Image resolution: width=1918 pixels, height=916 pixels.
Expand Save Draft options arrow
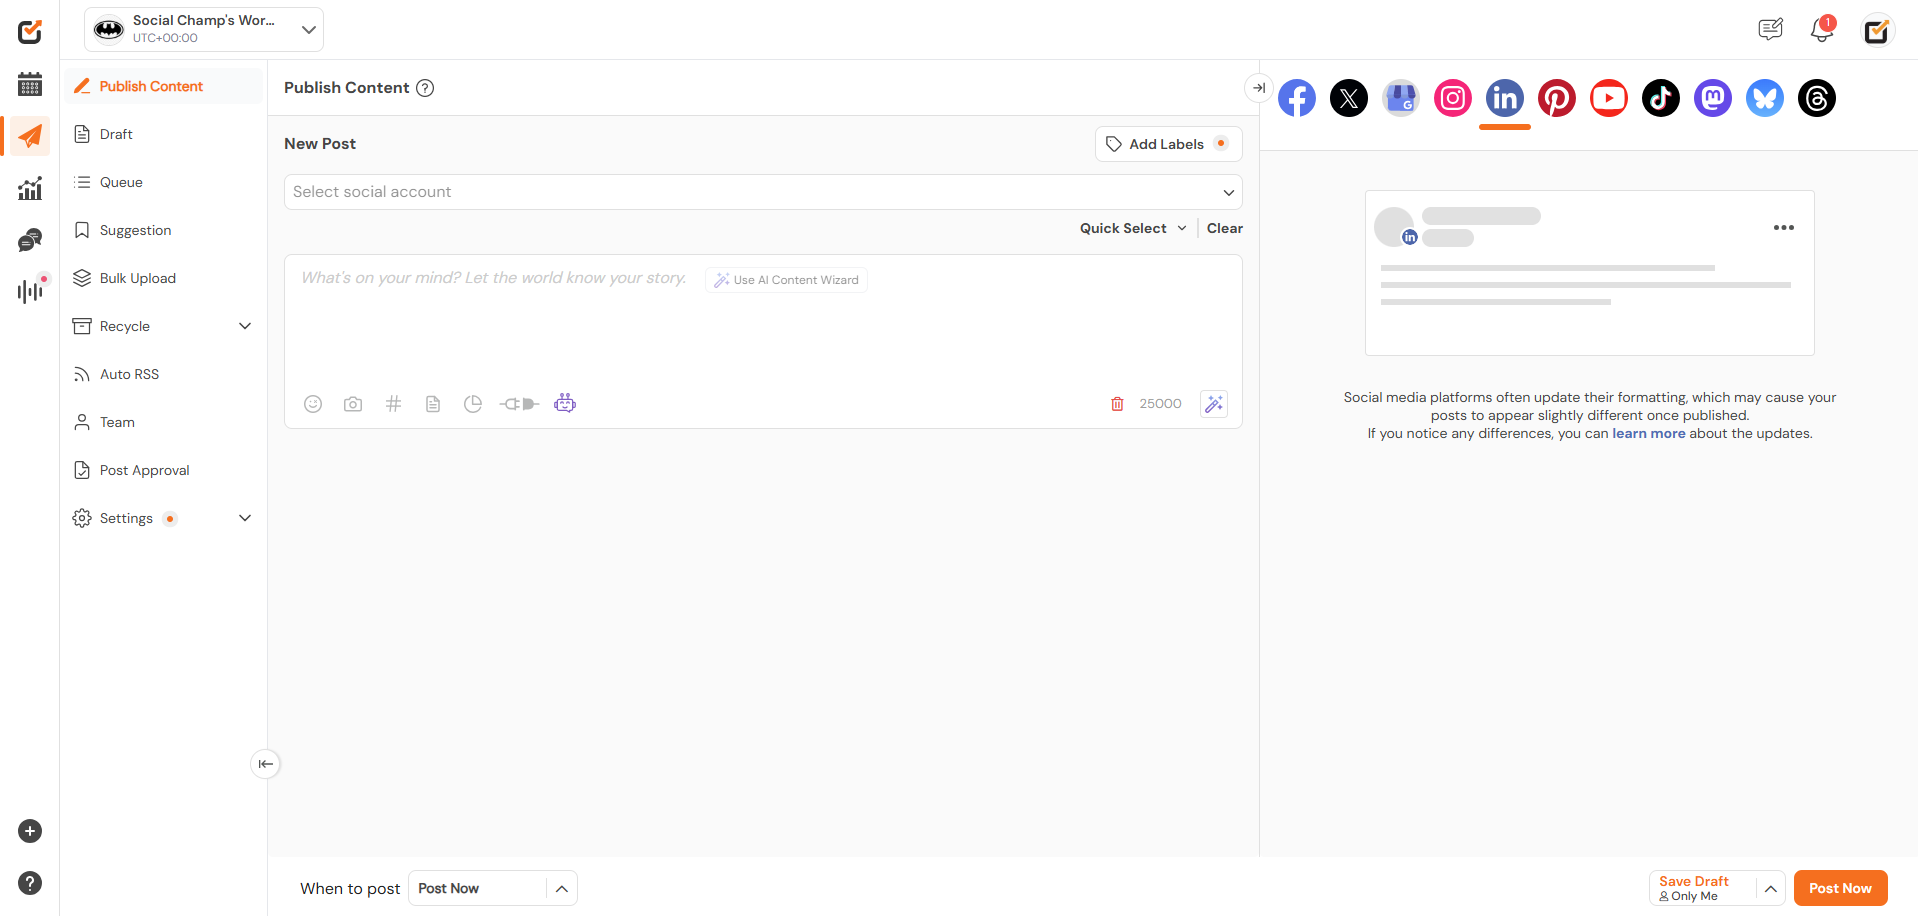click(x=1770, y=888)
